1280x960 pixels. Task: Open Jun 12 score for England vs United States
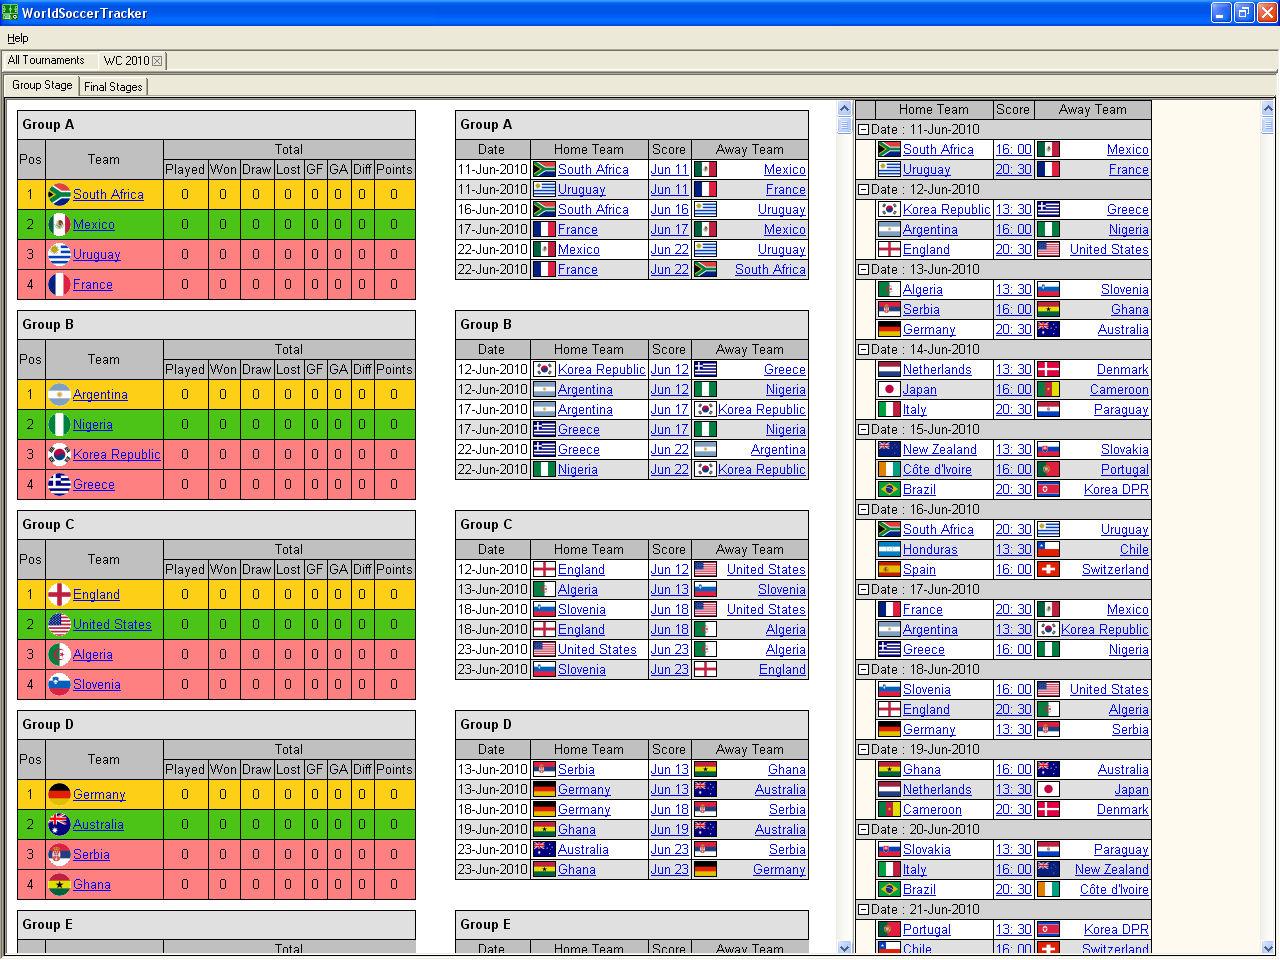click(x=669, y=569)
